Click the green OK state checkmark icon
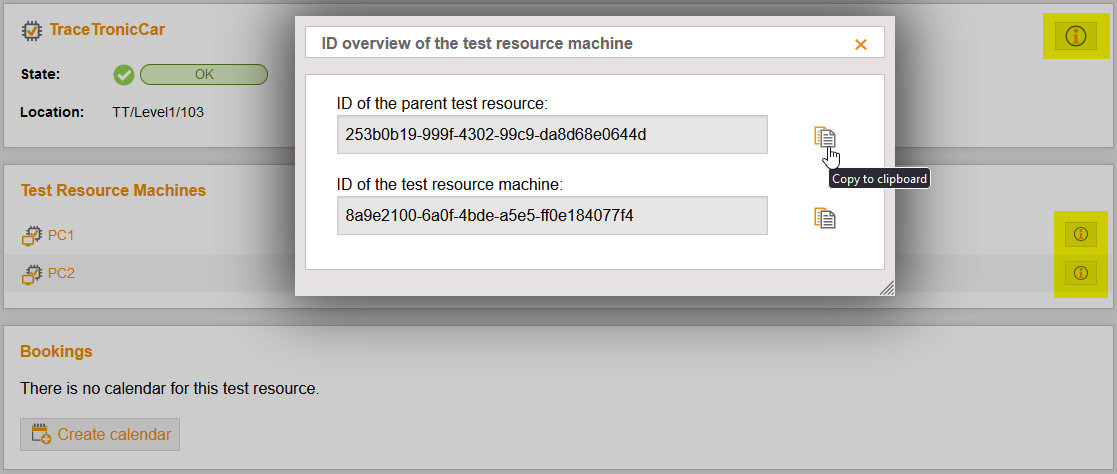The image size is (1117, 474). point(124,75)
